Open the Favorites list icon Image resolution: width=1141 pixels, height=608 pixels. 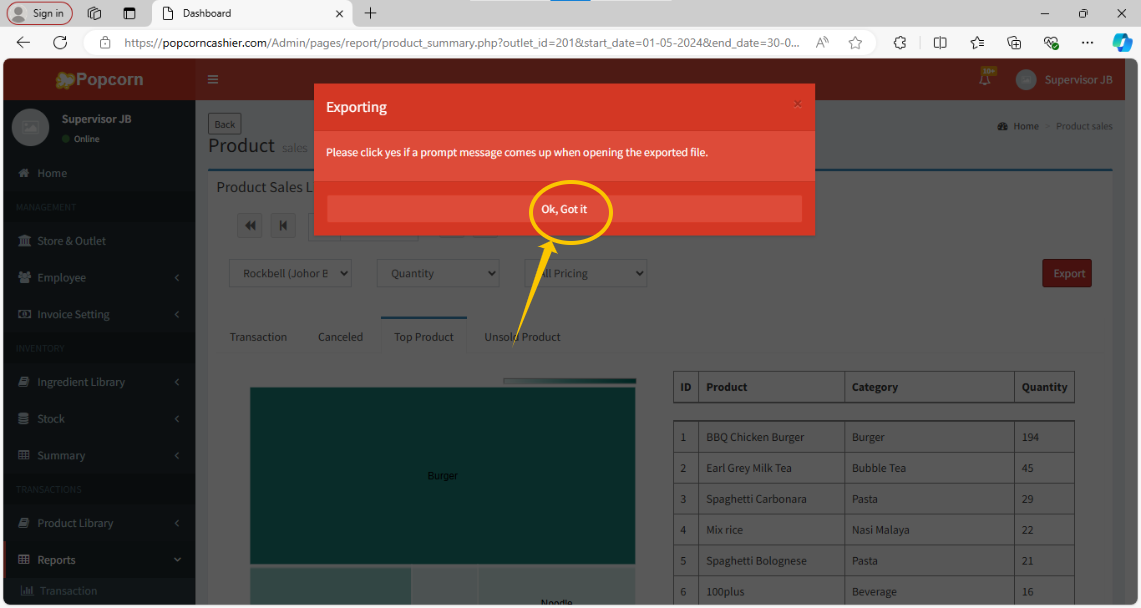[x=977, y=43]
